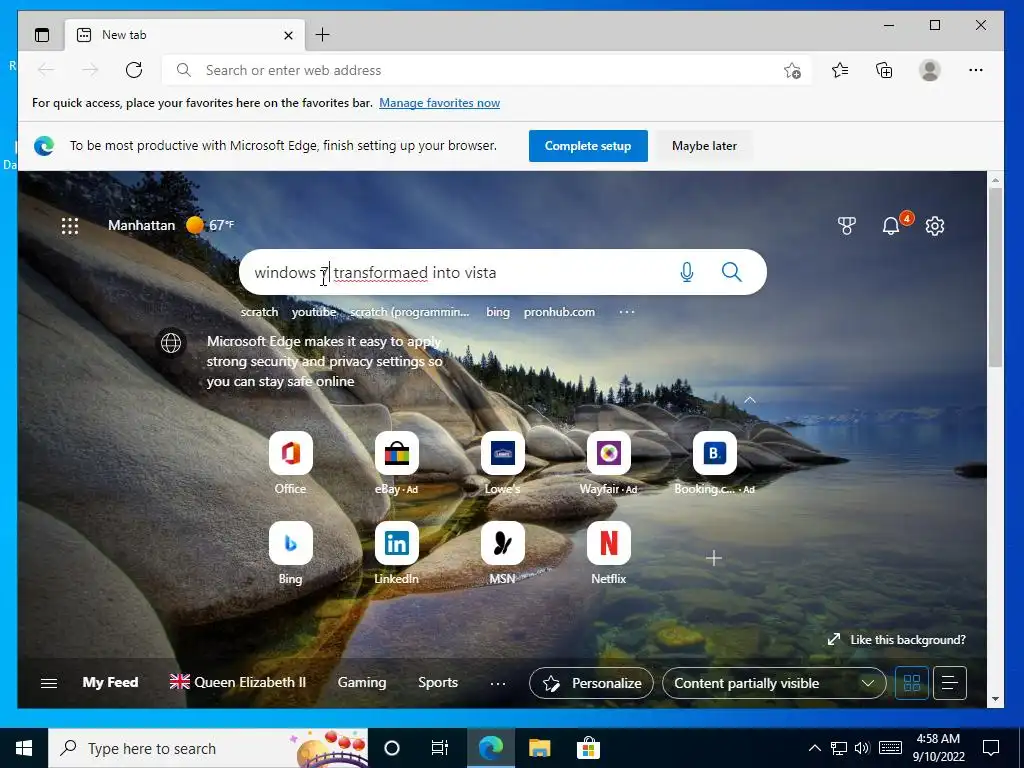Open File Explorer from taskbar
1024x768 pixels.
coord(539,748)
